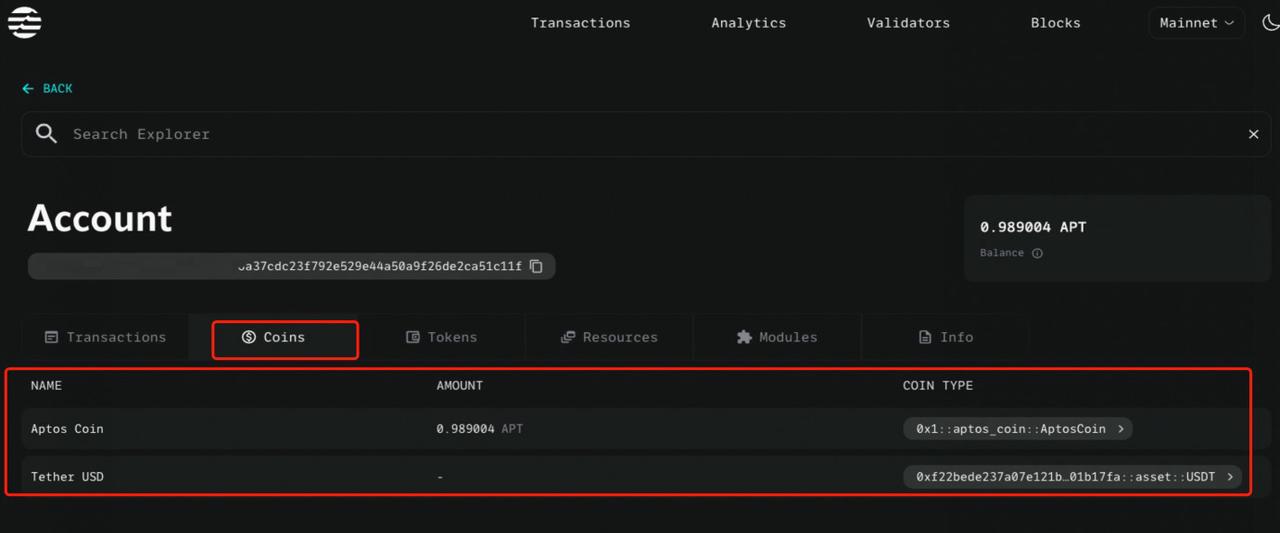This screenshot has width=1280, height=533.
Task: Open the Mainnet network dropdown
Action: (x=1196, y=23)
